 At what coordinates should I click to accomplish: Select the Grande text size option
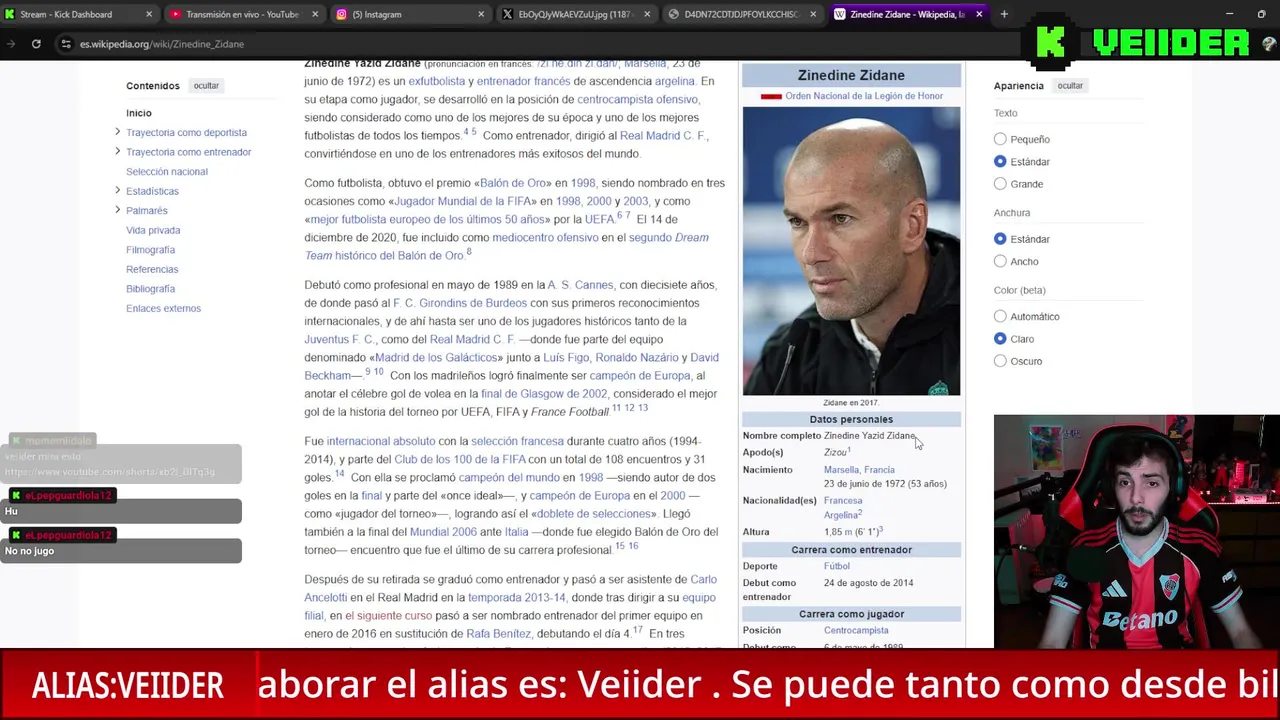1000,184
